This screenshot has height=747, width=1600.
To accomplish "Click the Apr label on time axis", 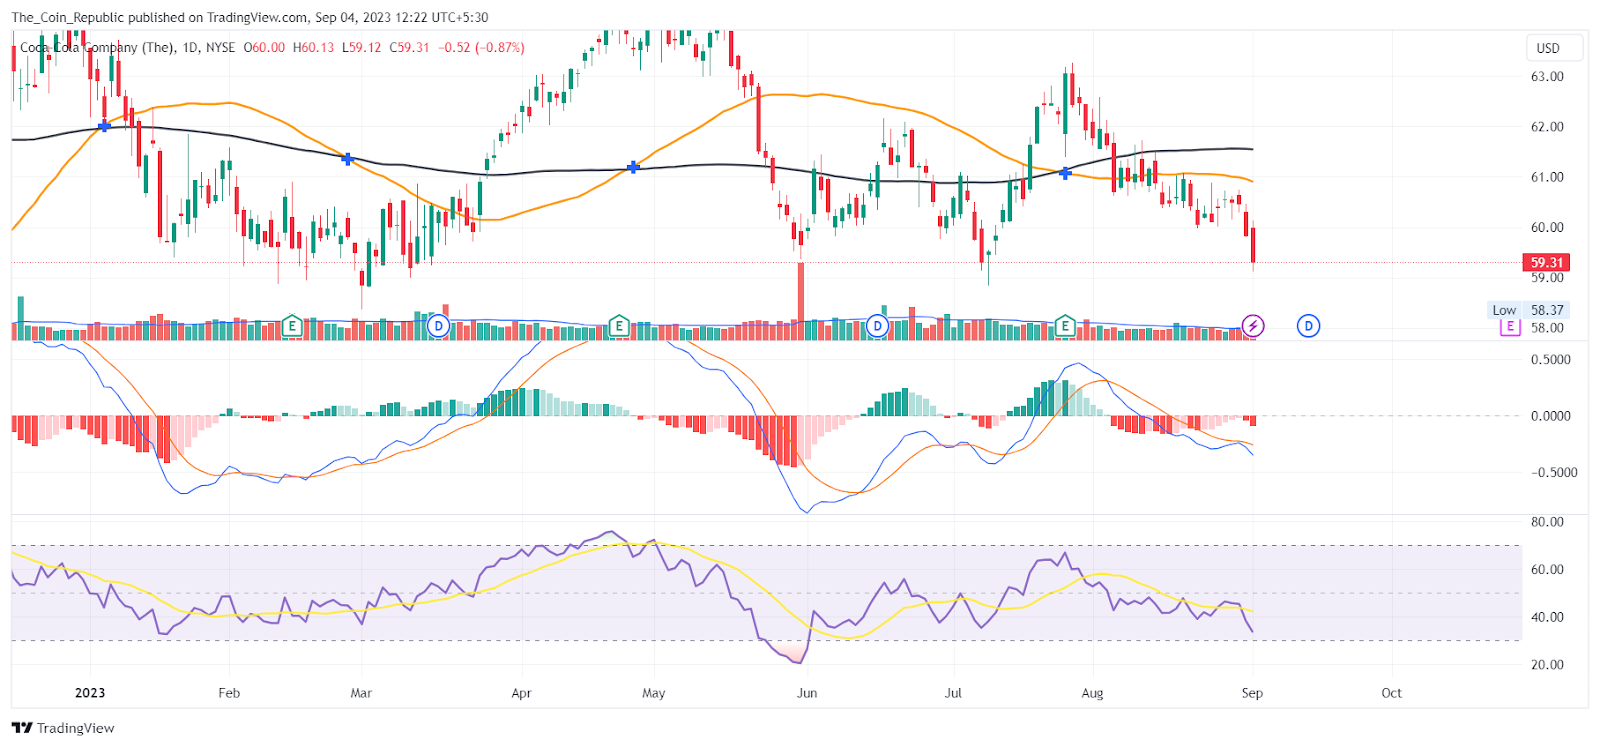I will tap(521, 693).
